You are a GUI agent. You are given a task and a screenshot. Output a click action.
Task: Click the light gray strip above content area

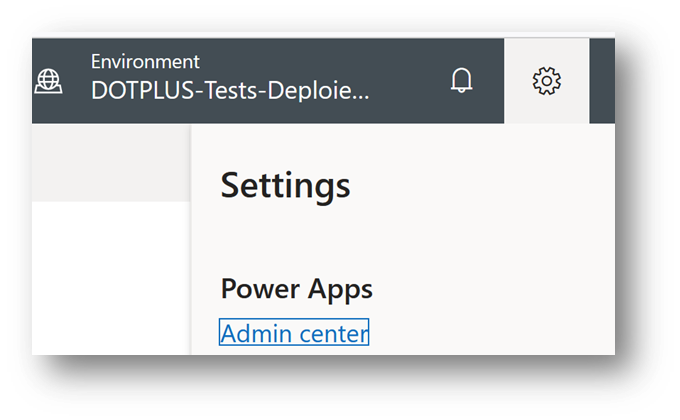coord(110,162)
